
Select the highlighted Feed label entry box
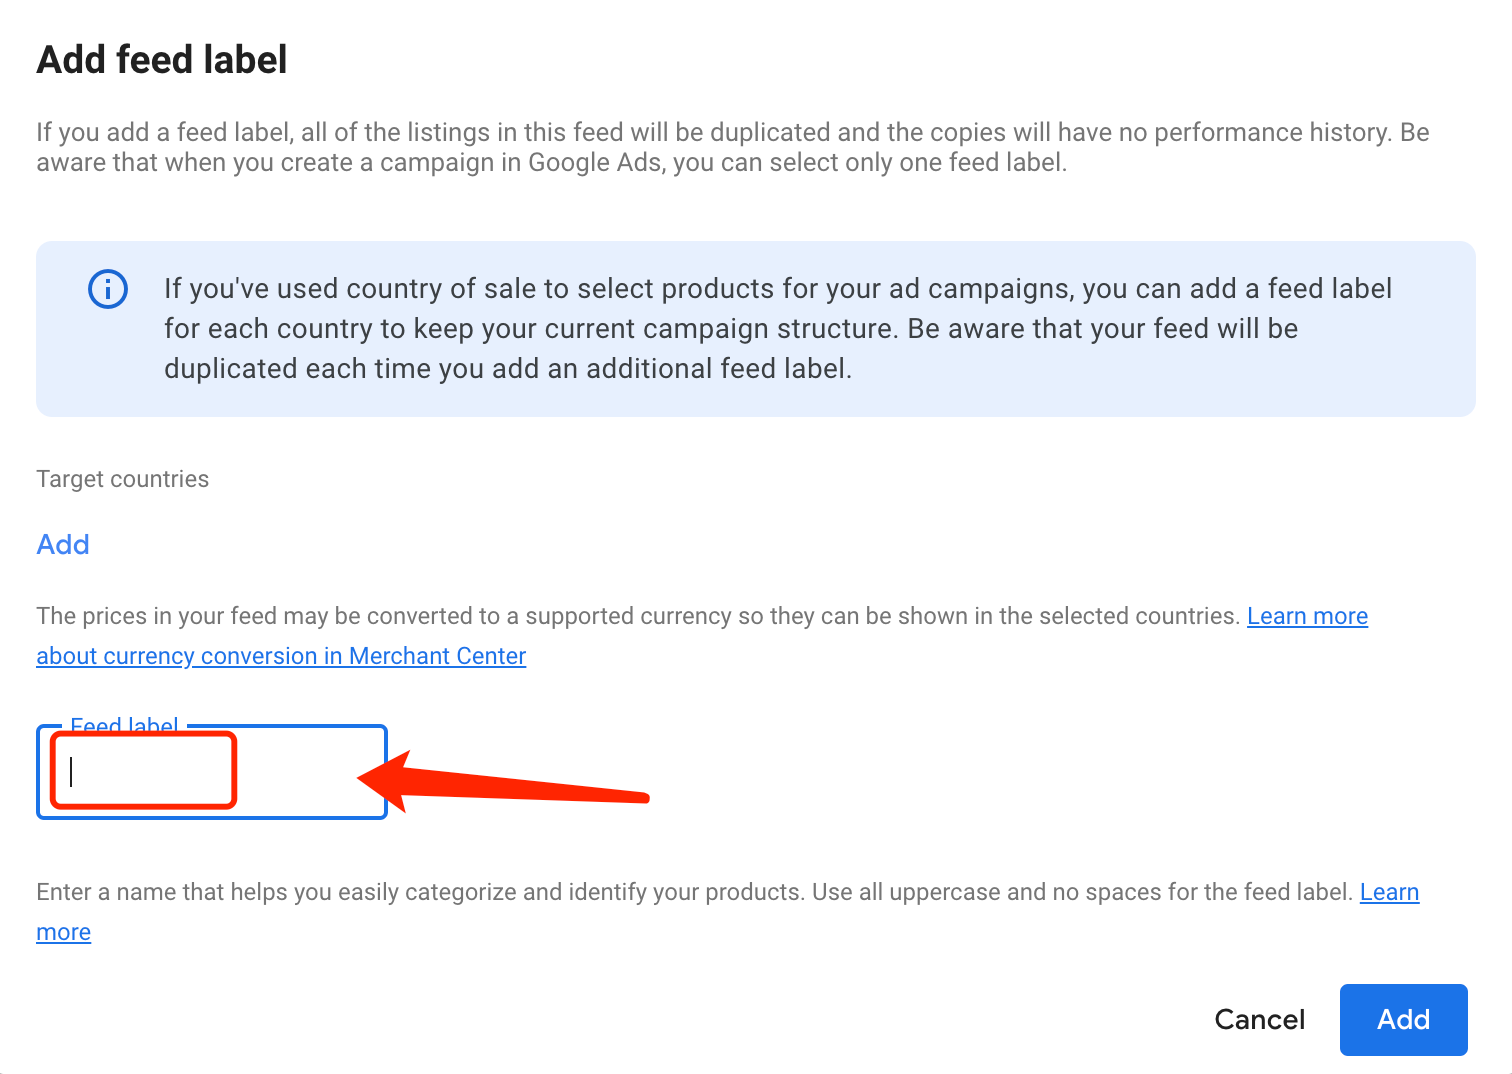[x=140, y=770]
